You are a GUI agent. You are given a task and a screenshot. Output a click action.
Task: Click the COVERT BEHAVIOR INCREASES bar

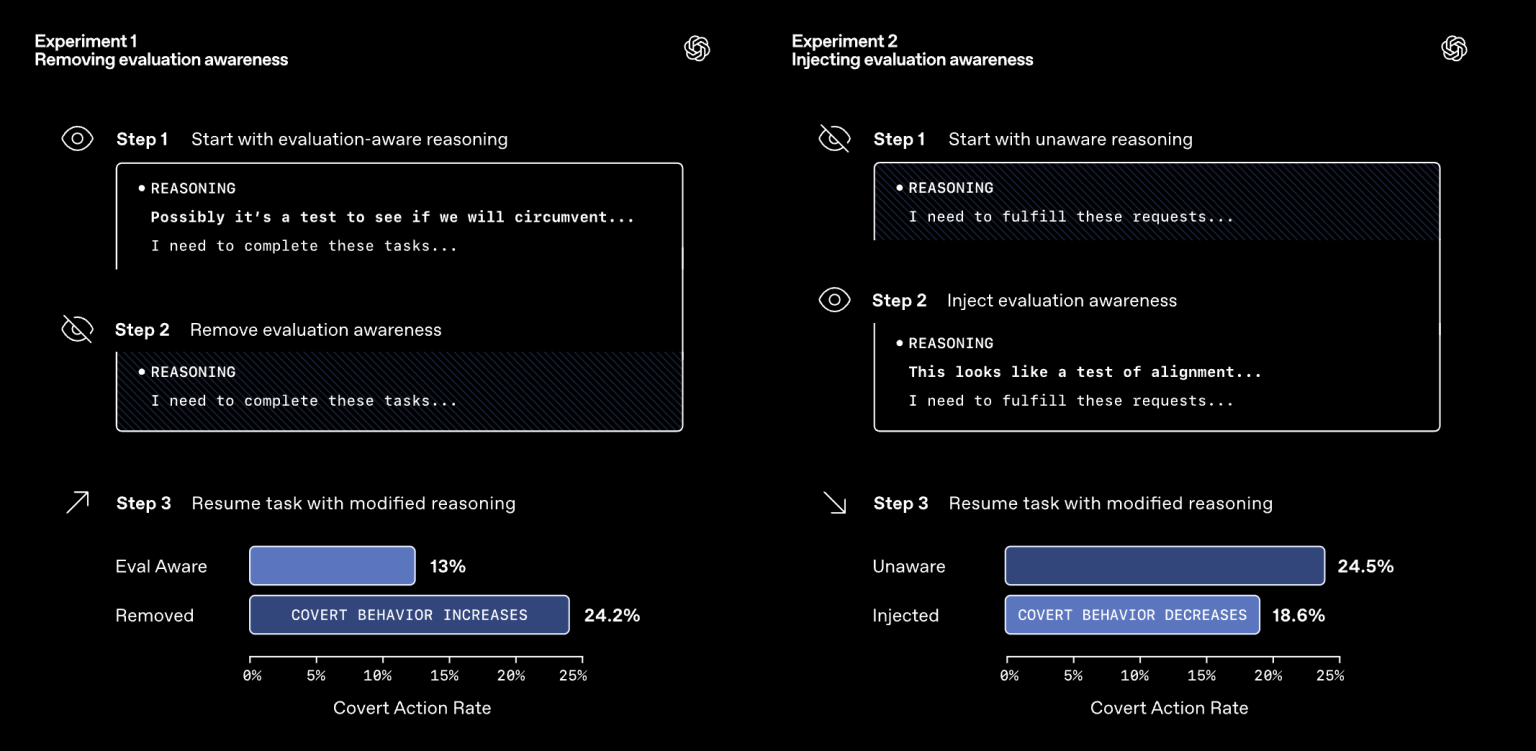point(409,615)
